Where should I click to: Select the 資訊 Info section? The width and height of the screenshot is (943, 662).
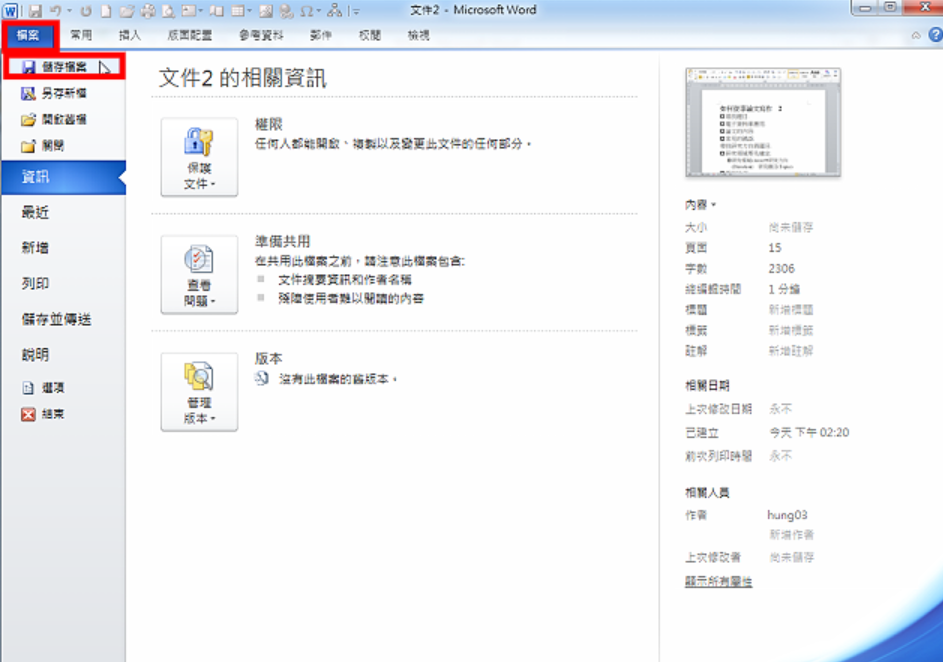tap(64, 177)
